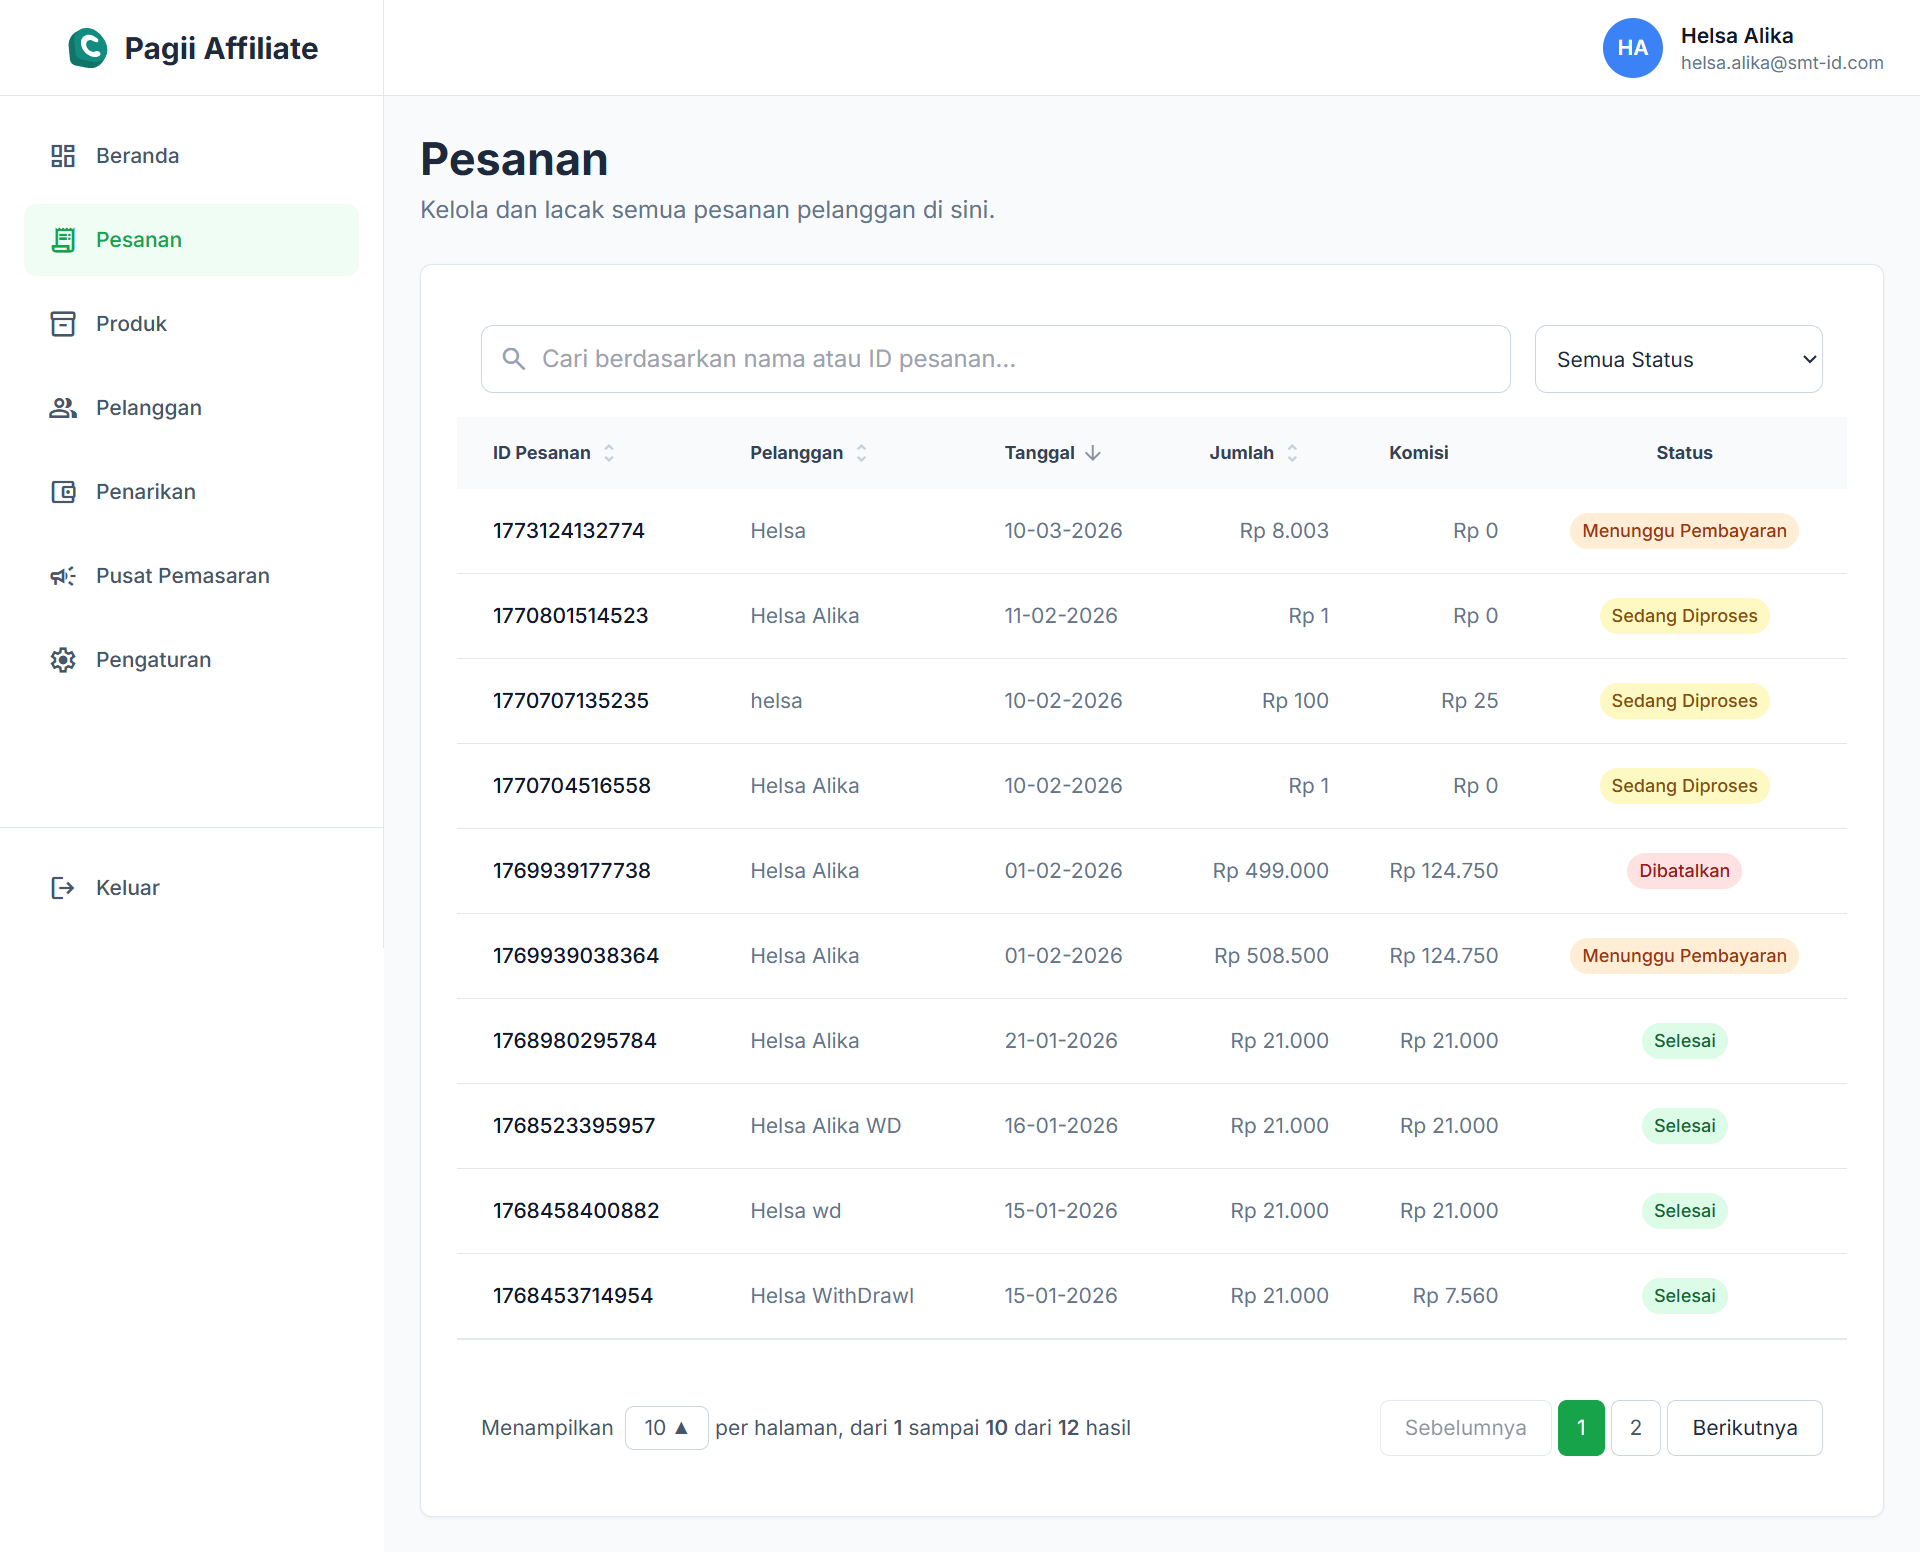Click the HA user avatar

click(1632, 48)
